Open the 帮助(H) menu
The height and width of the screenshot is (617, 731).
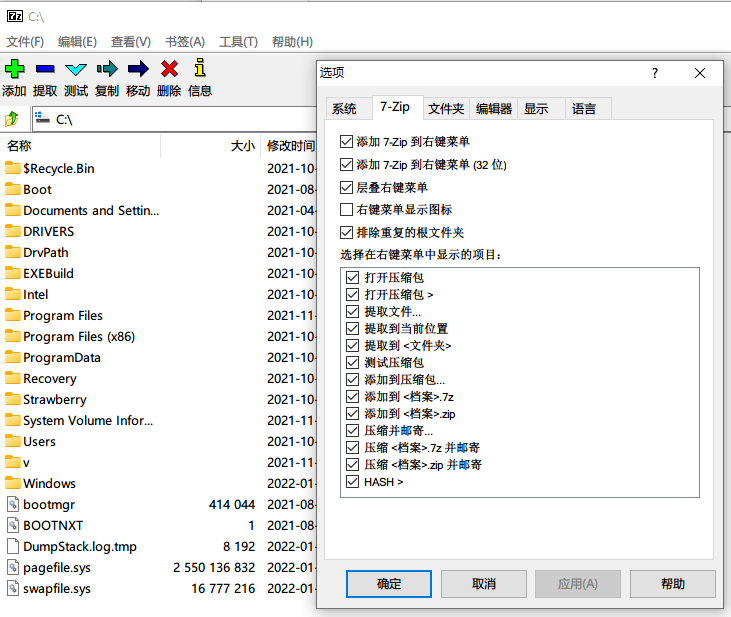pyautogui.click(x=292, y=42)
